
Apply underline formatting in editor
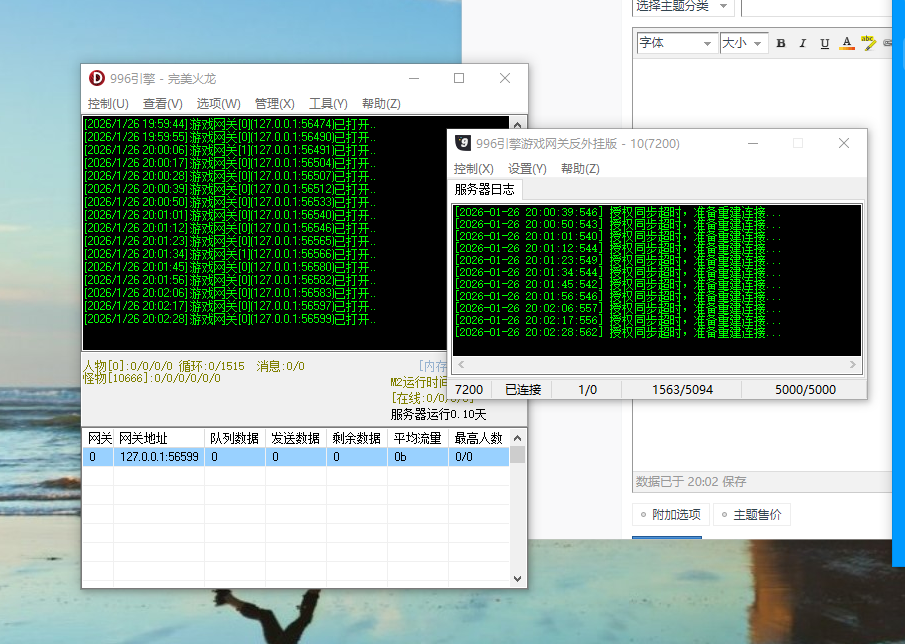(x=825, y=43)
